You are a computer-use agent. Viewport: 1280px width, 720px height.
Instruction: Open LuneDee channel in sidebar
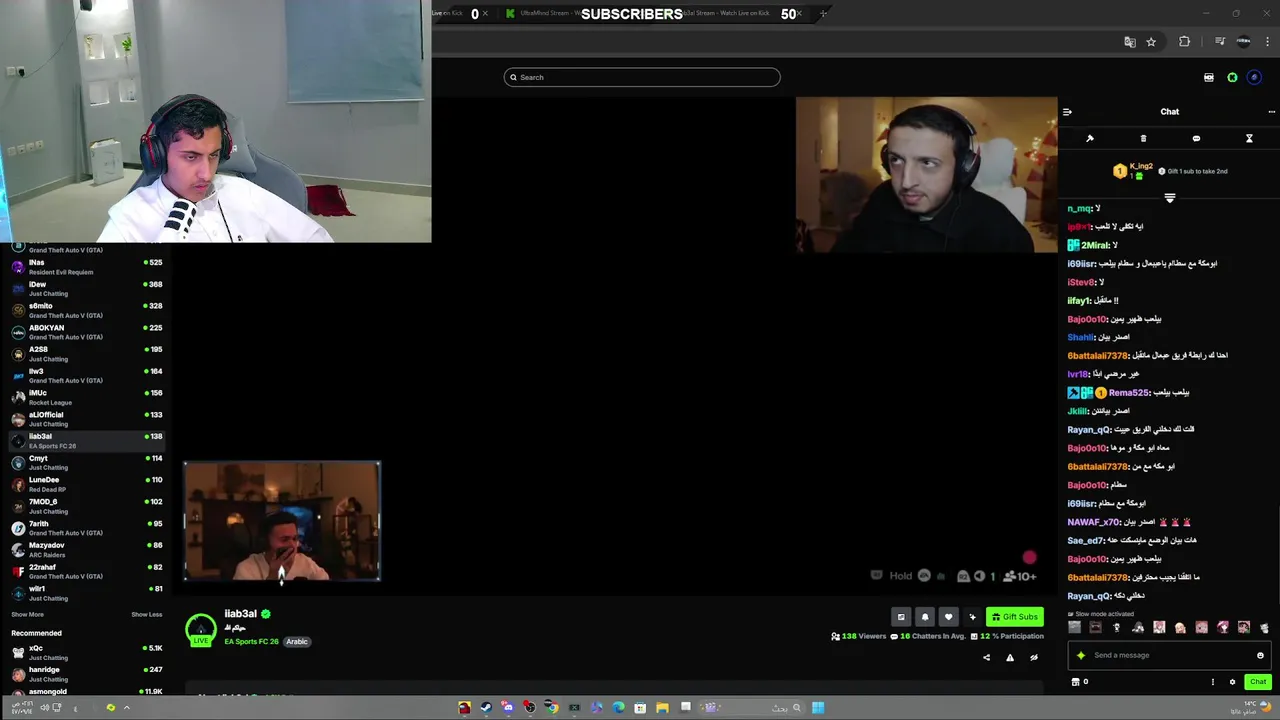(x=87, y=485)
